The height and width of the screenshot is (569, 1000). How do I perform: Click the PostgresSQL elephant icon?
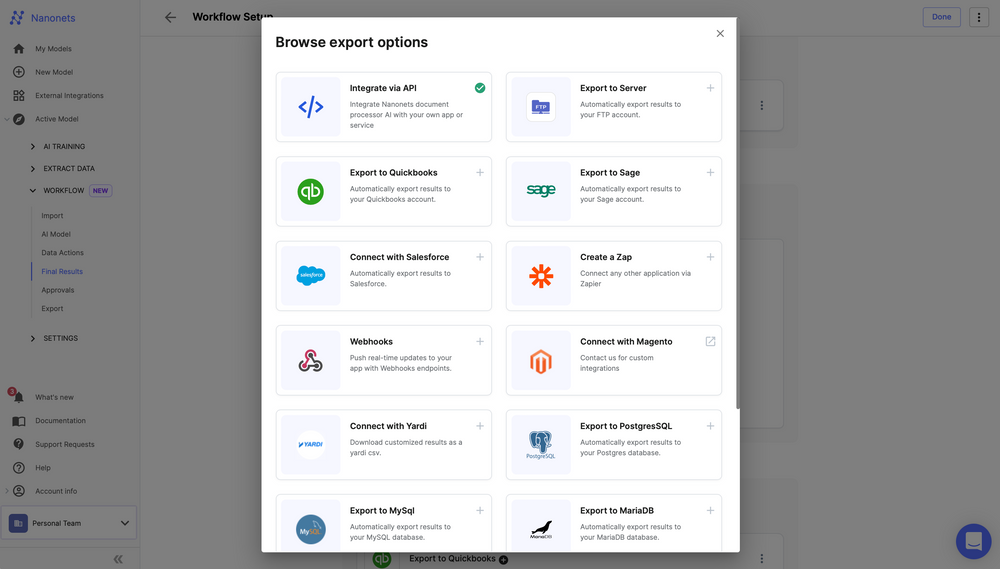coord(541,444)
